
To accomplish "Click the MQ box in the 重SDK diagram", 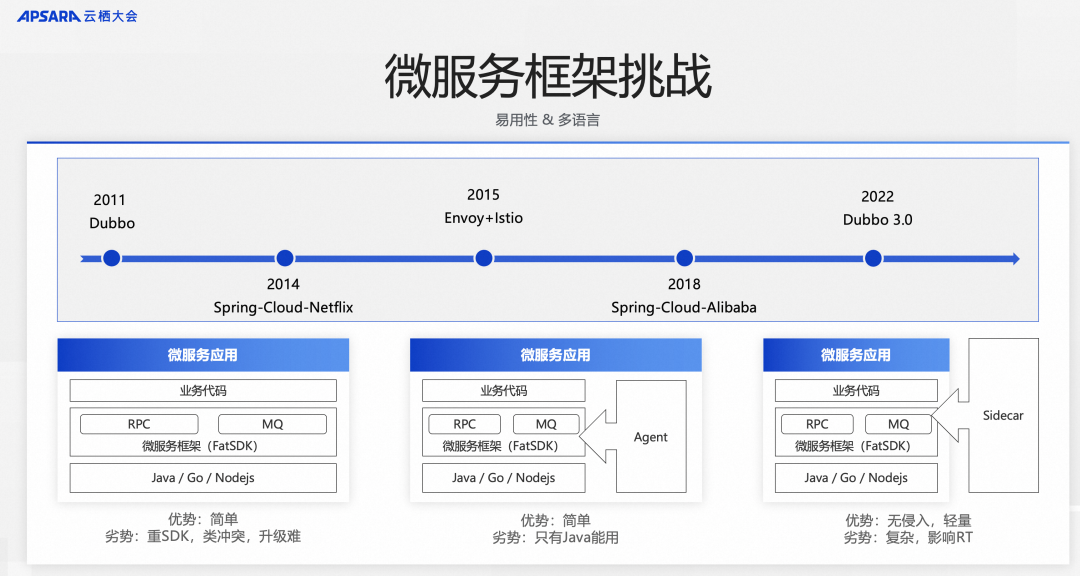I will [272, 424].
